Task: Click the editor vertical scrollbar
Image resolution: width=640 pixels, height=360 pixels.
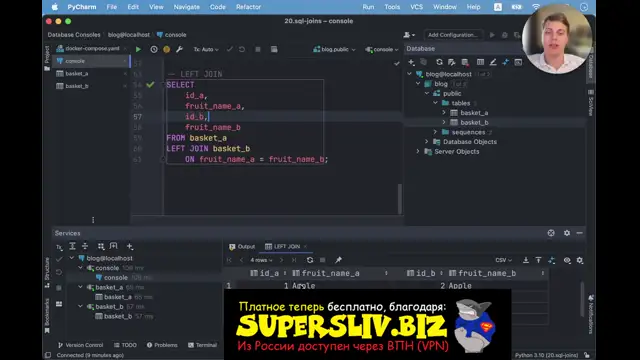Action: (400, 199)
